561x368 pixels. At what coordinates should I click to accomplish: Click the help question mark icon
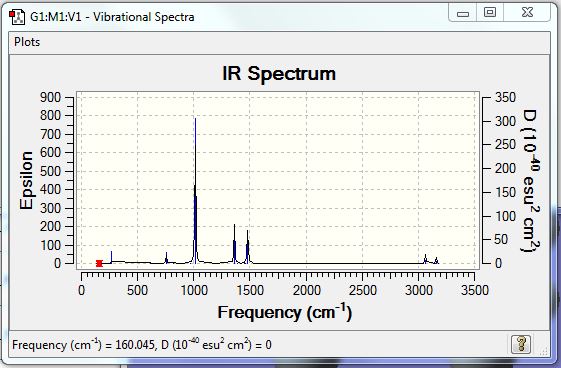(521, 344)
